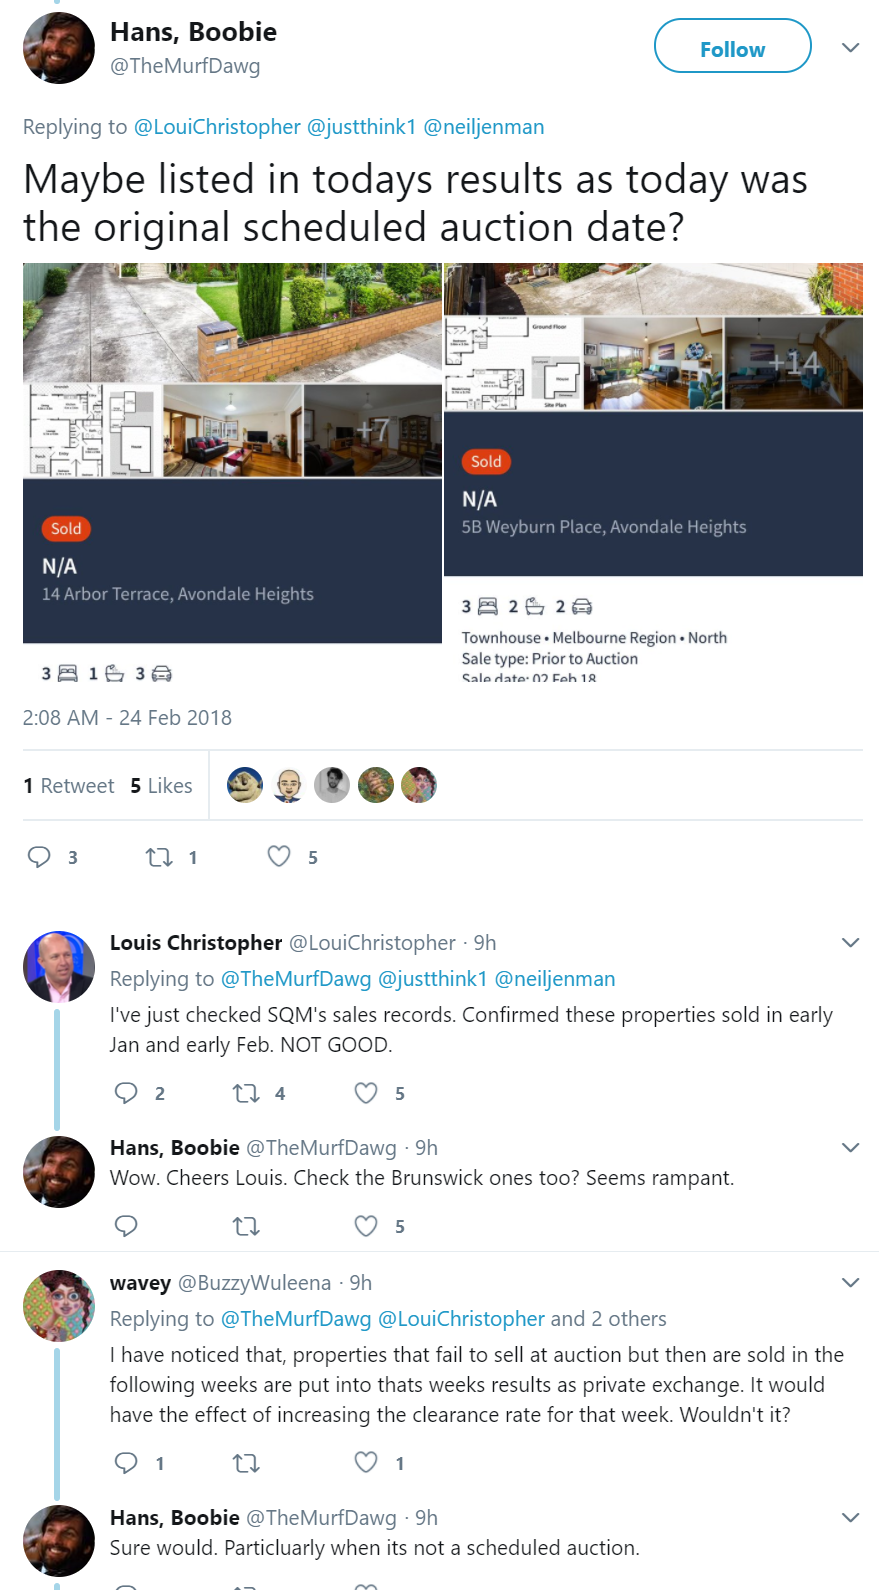The height and width of the screenshot is (1590, 879).
Task: Retweet Louis Christopher's tweet with 4 retweets
Action: pyautogui.click(x=246, y=1093)
